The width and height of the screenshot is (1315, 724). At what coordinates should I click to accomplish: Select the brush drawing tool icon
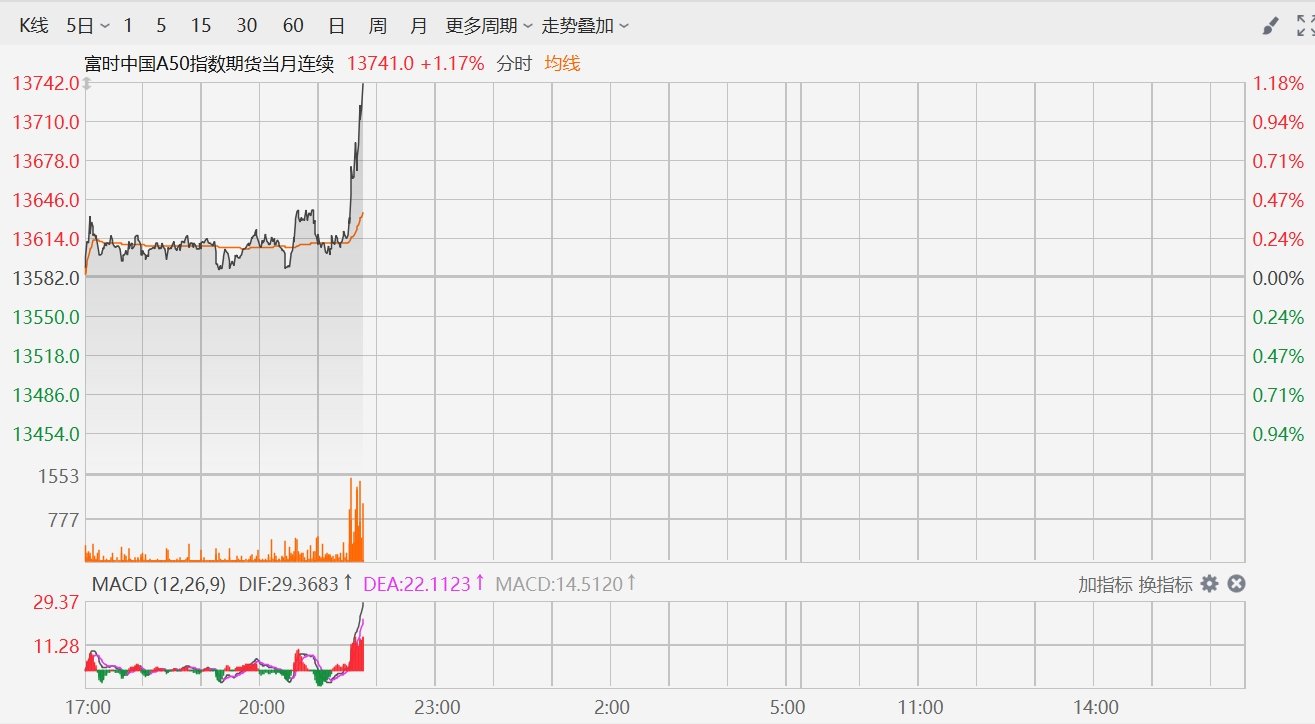[x=1270, y=26]
